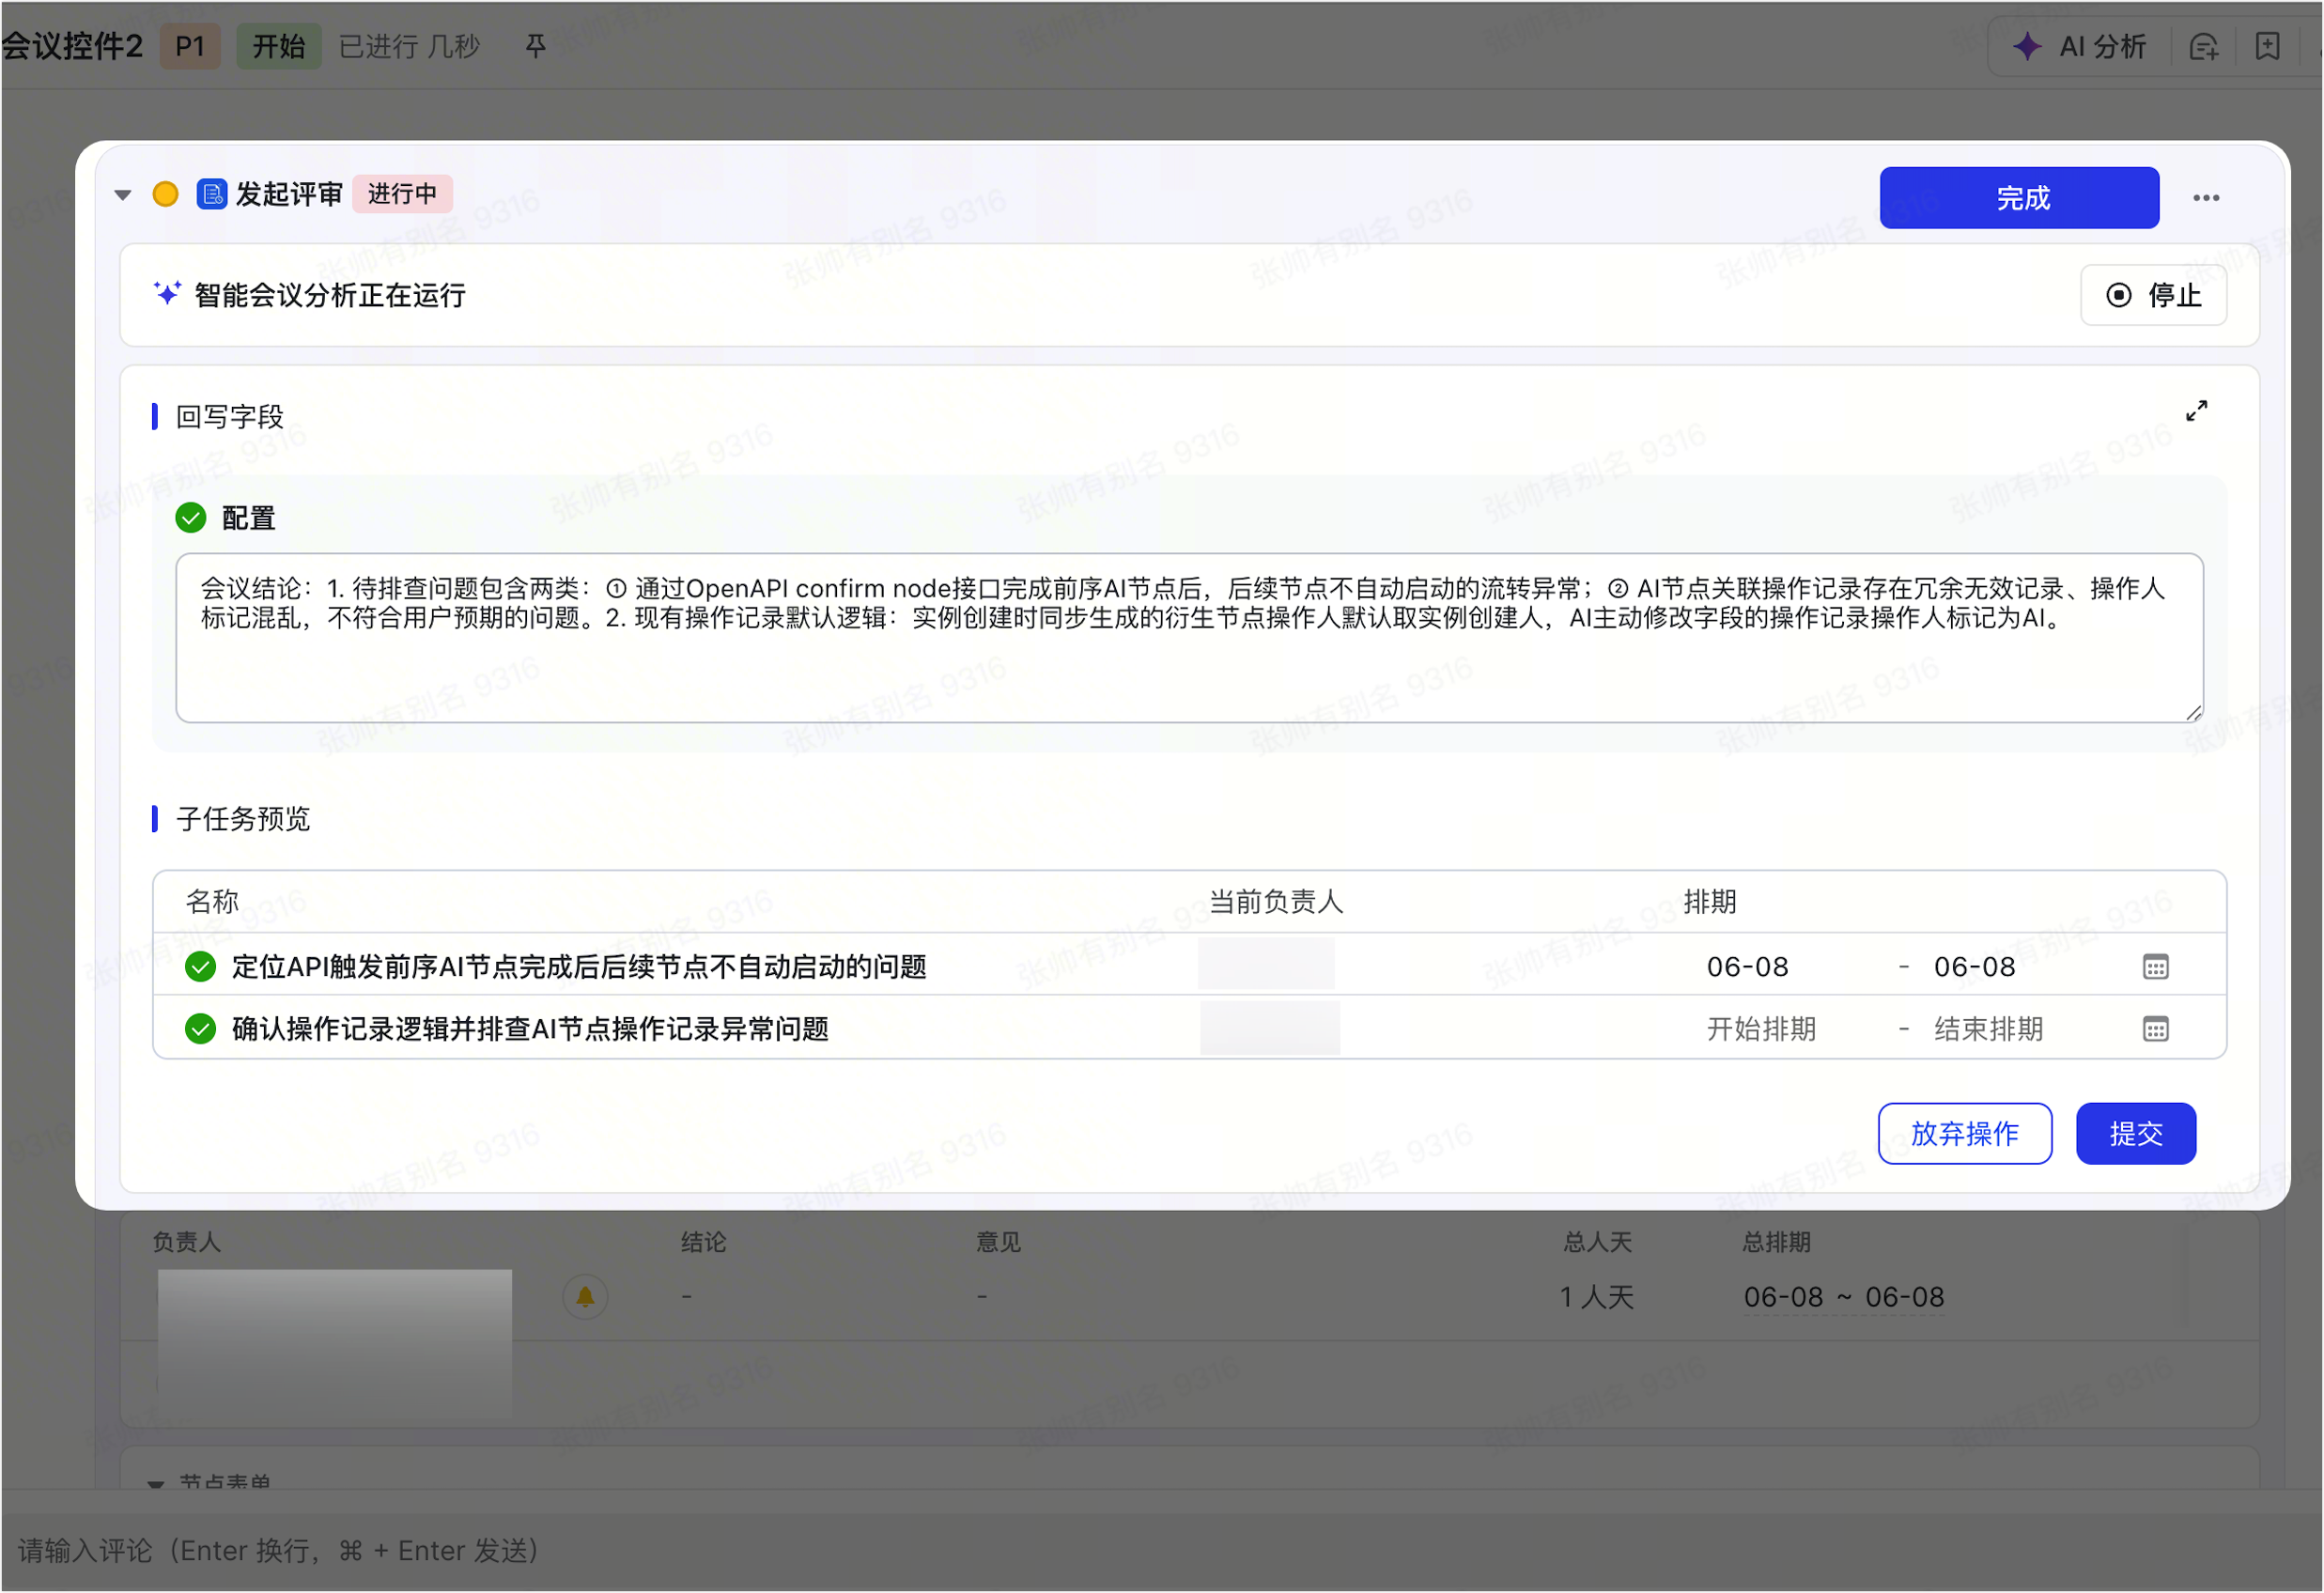Click the comment input box at the bottom

tap(1162, 1551)
